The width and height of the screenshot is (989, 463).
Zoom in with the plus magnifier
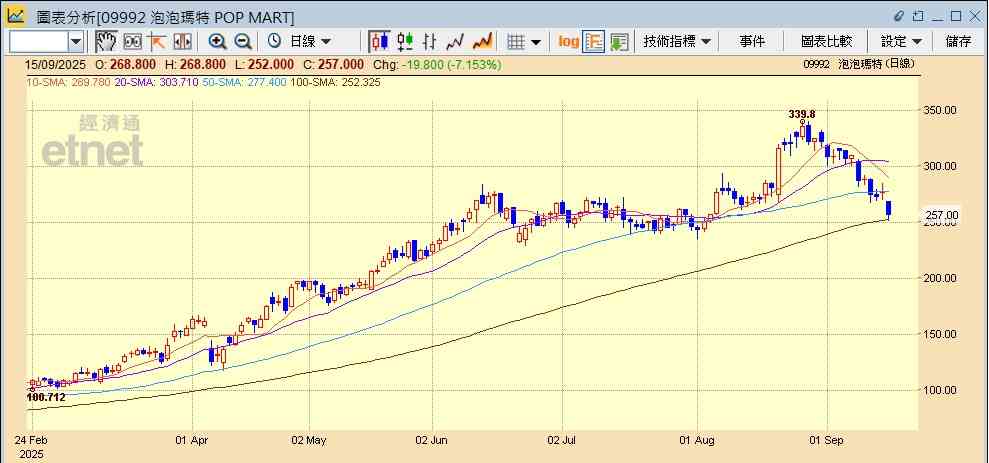coord(218,42)
